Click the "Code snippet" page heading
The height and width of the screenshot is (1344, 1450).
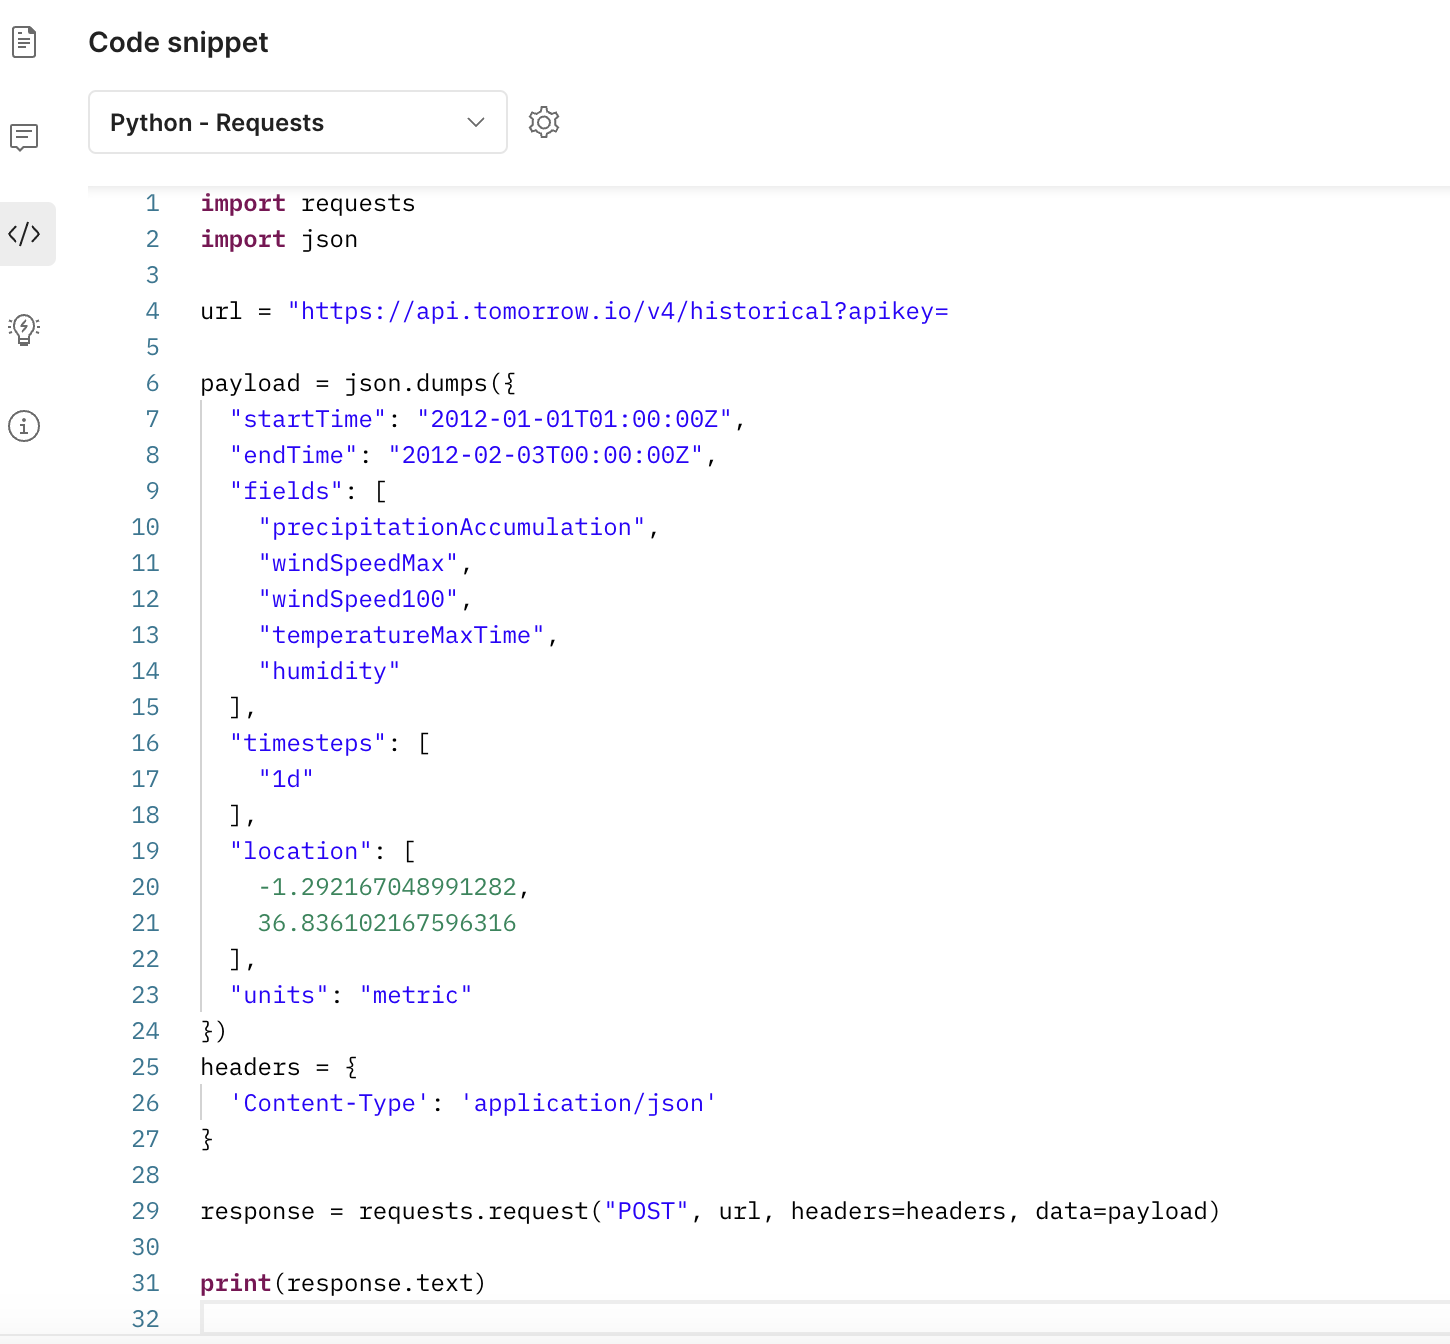(x=178, y=42)
